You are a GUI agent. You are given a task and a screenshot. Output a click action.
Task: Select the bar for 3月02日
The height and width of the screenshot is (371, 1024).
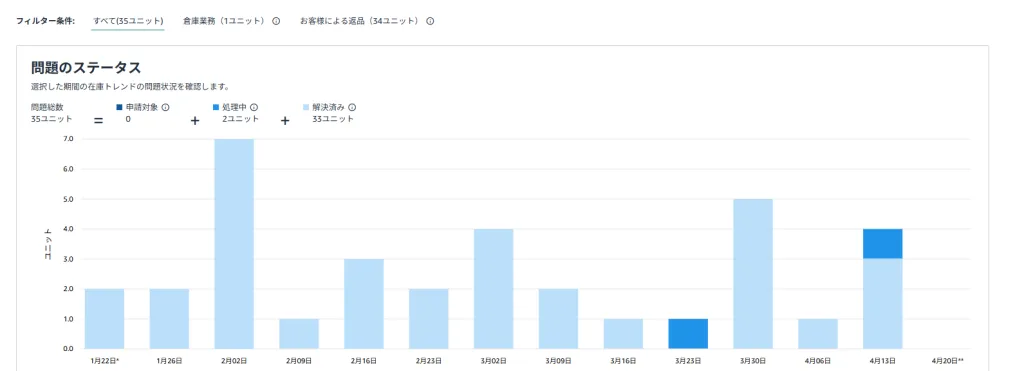pyautogui.click(x=494, y=289)
